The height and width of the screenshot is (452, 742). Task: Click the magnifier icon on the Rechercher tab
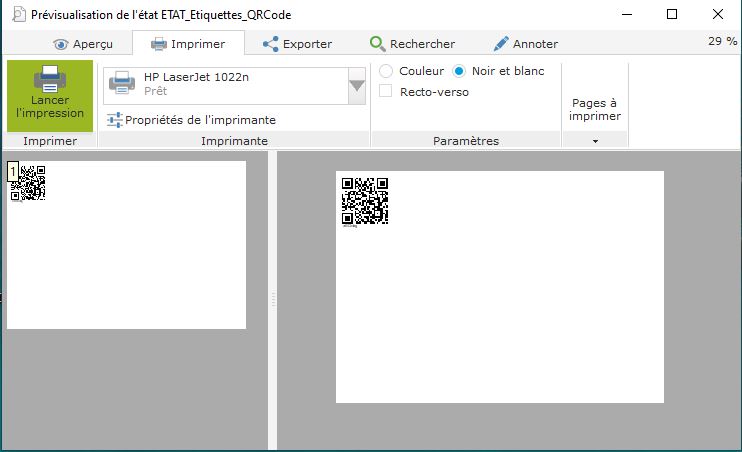377,44
